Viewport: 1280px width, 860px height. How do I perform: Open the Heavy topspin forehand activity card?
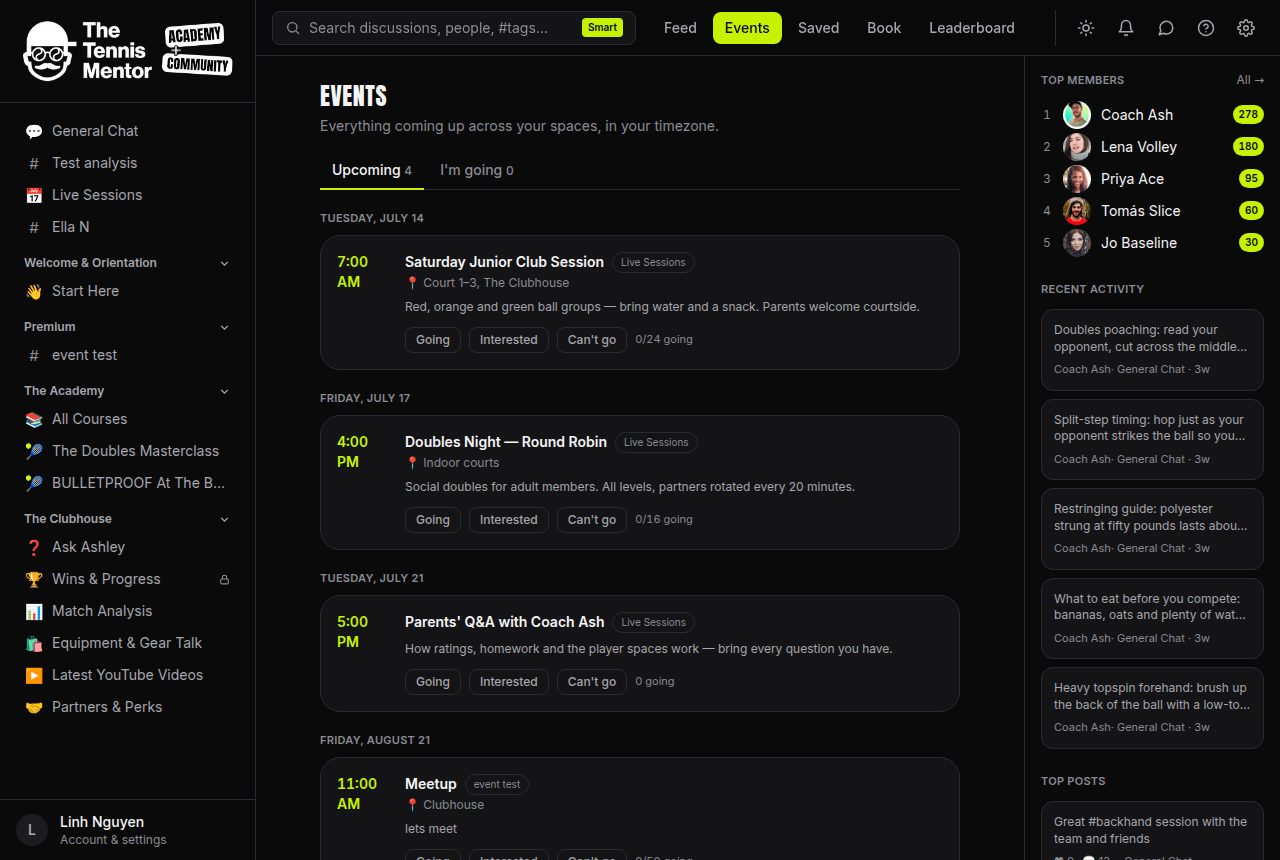pyautogui.click(x=1152, y=707)
